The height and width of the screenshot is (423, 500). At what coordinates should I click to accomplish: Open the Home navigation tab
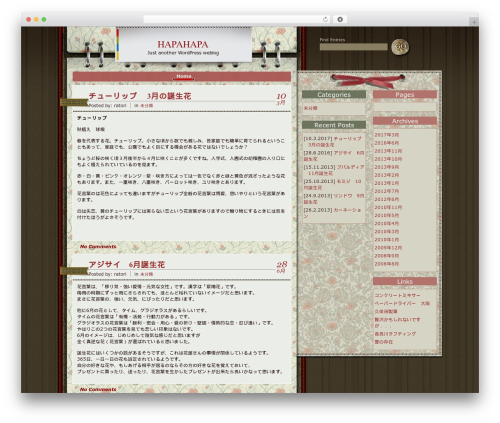[x=184, y=76]
